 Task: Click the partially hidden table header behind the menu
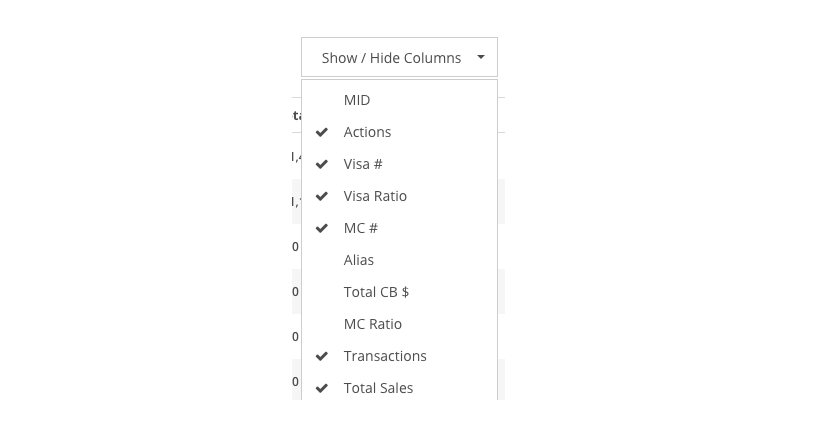click(296, 115)
